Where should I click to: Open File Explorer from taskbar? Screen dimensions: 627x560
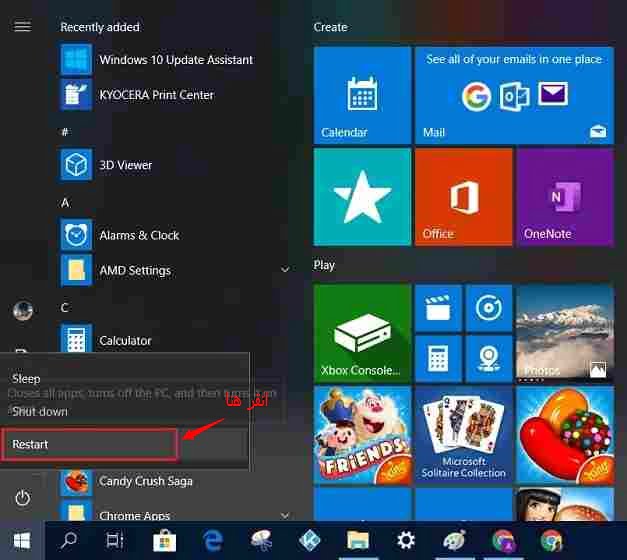[x=358, y=541]
